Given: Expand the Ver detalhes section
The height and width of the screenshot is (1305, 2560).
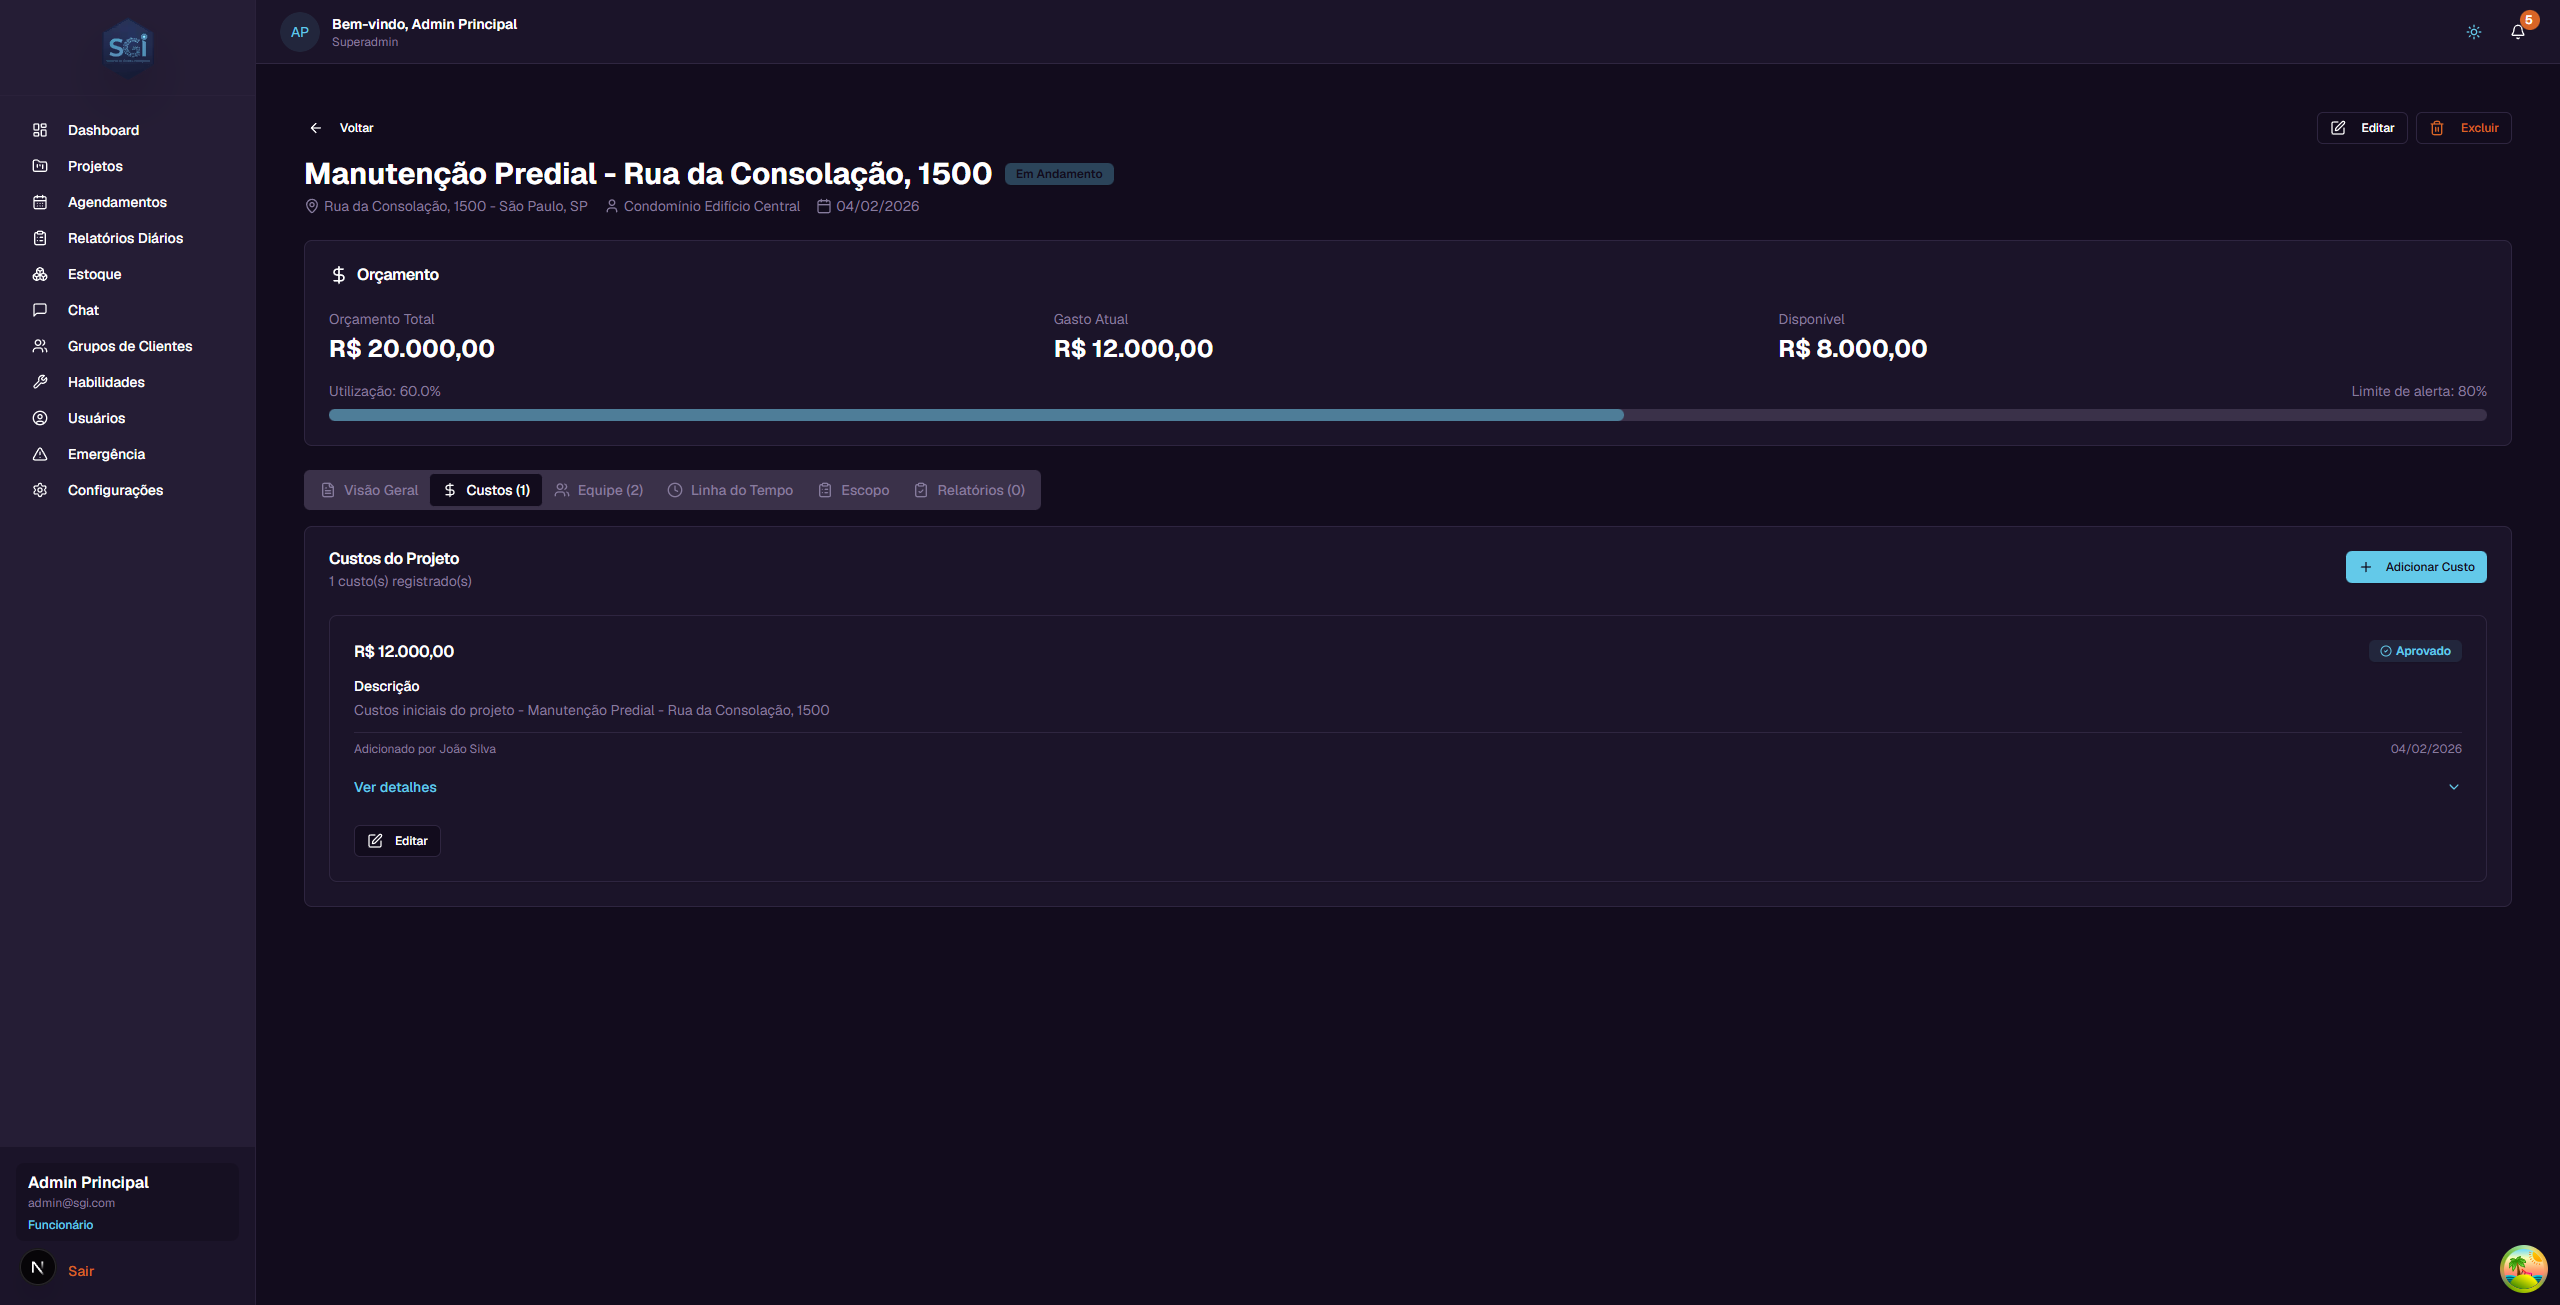Looking at the screenshot, I should click(394, 787).
